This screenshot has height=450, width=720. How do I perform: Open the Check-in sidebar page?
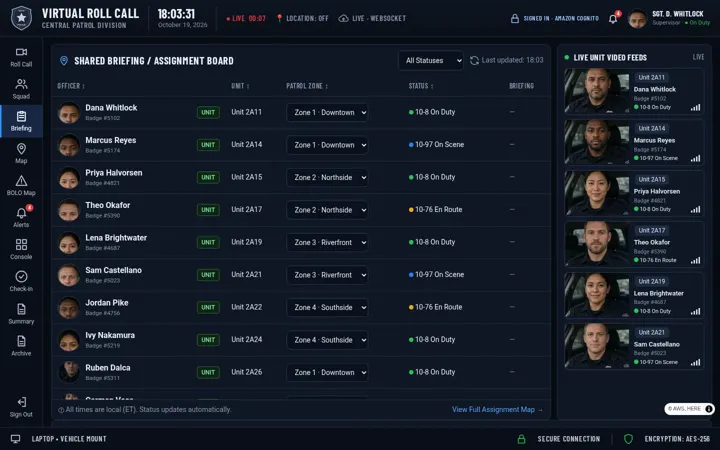pyautogui.click(x=21, y=282)
